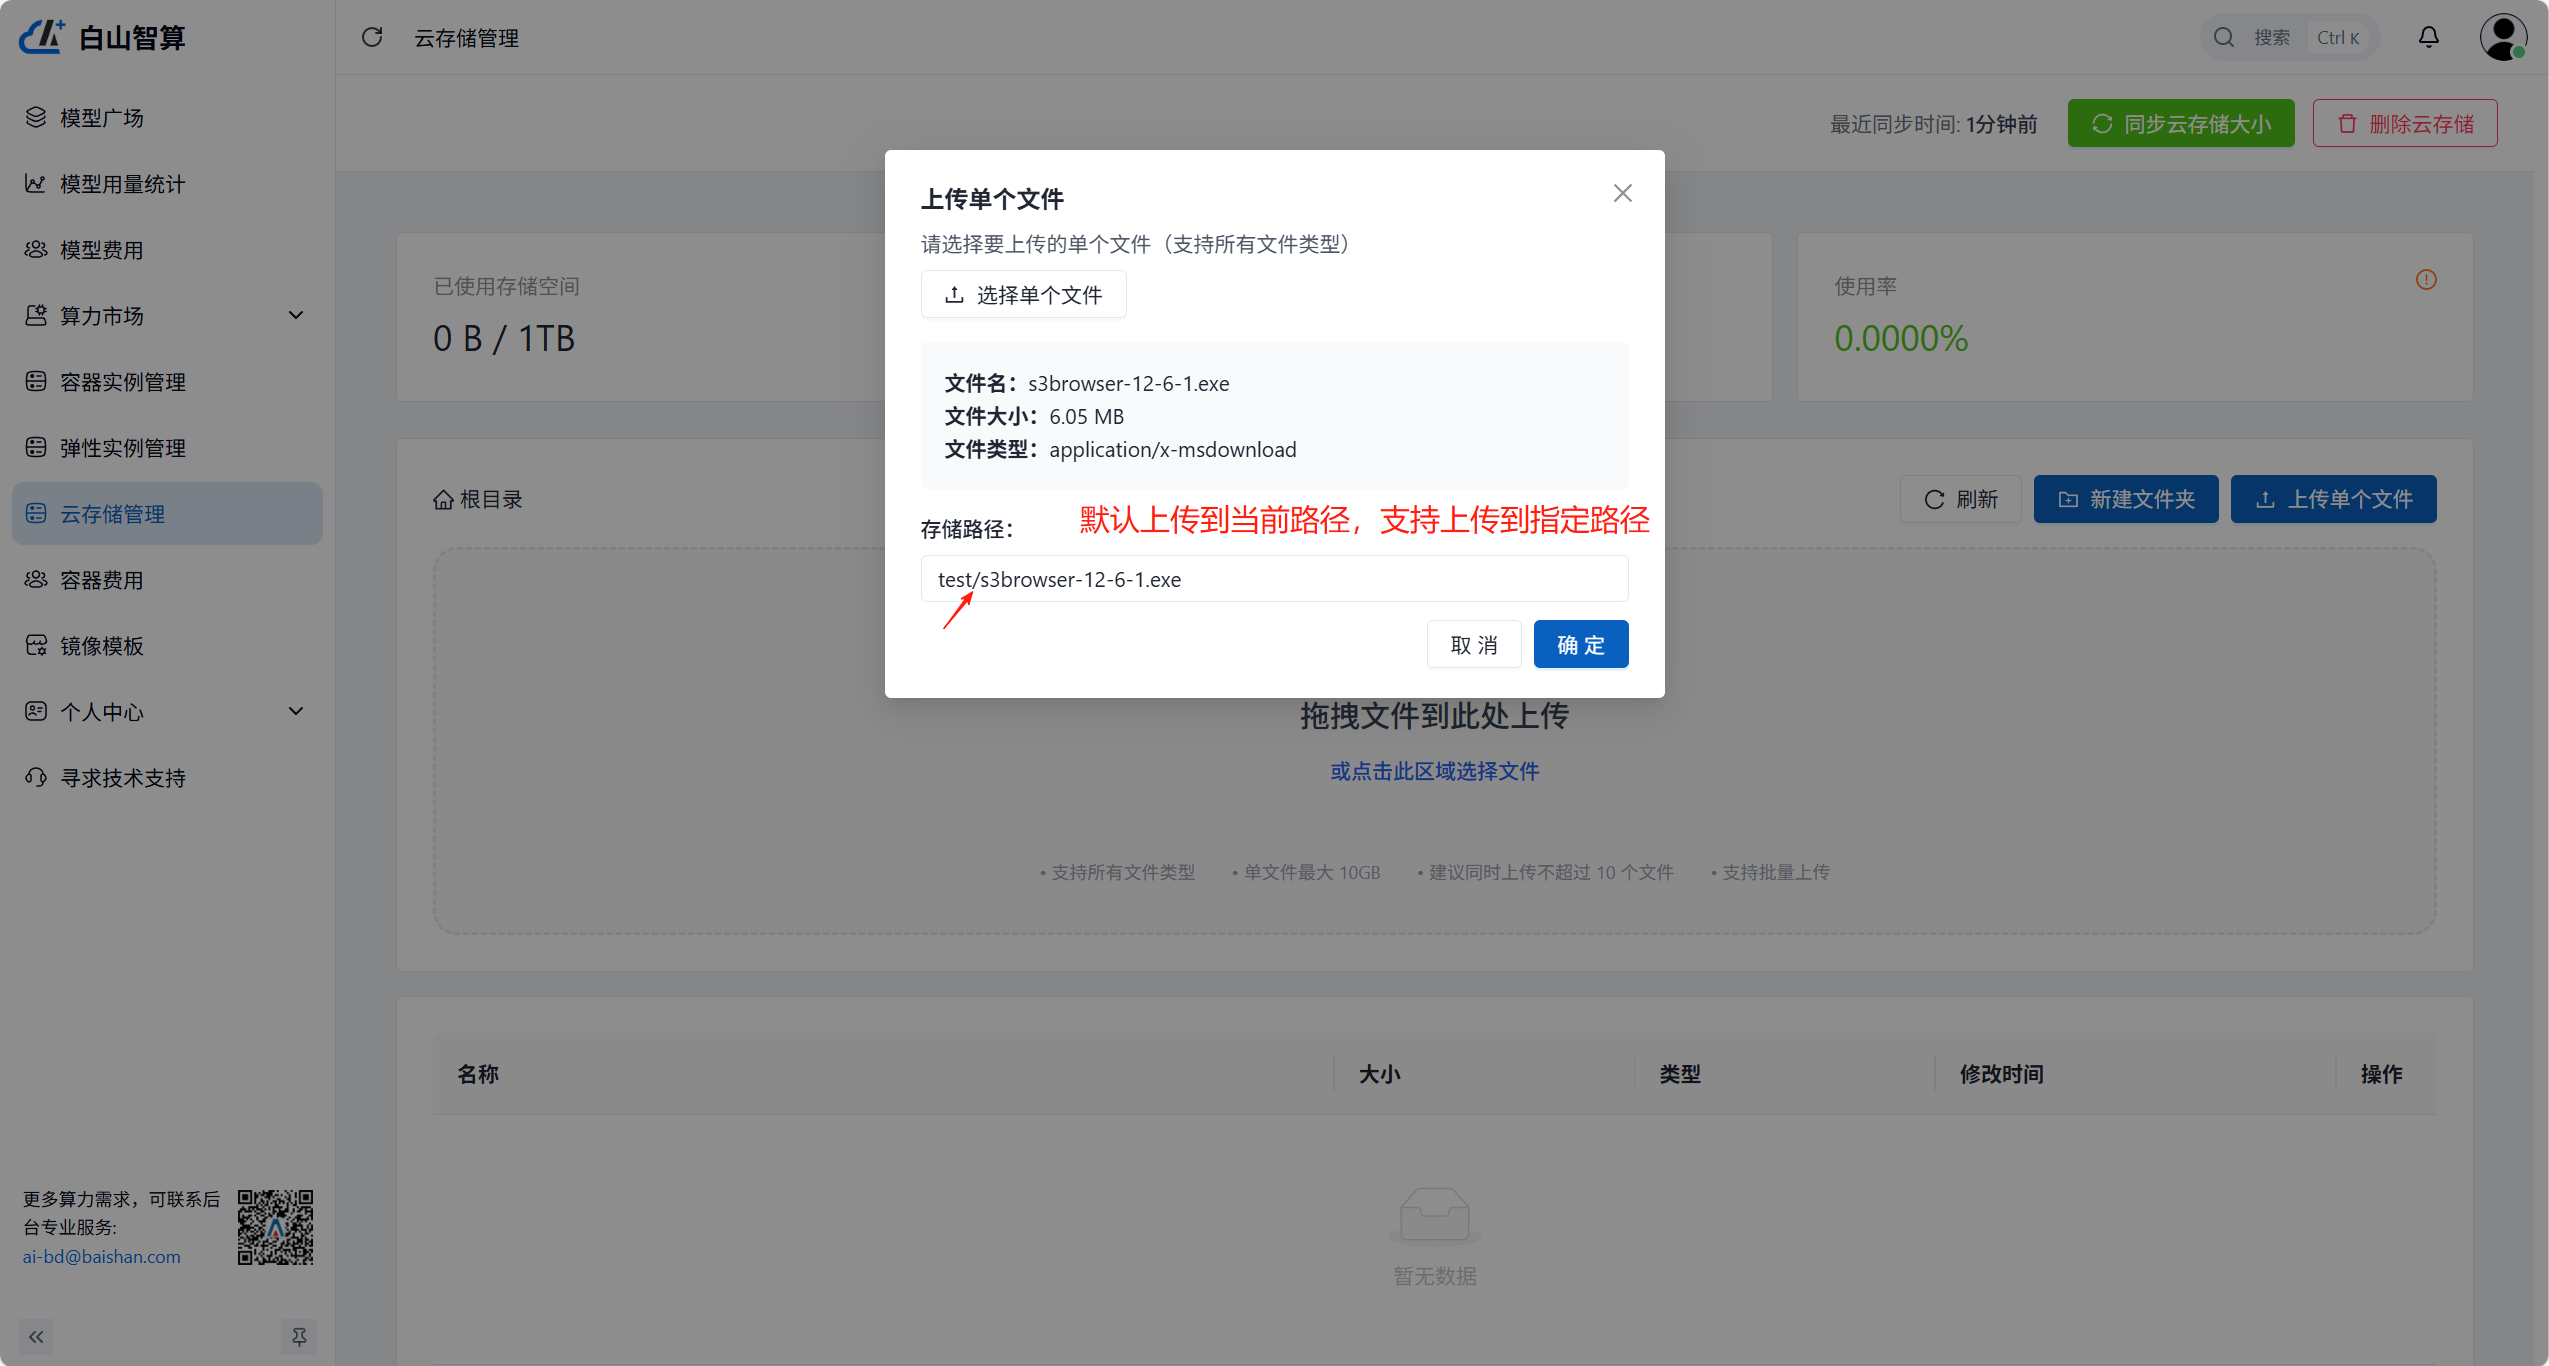Click the 寻求技术支持 headset icon

[x=36, y=777]
